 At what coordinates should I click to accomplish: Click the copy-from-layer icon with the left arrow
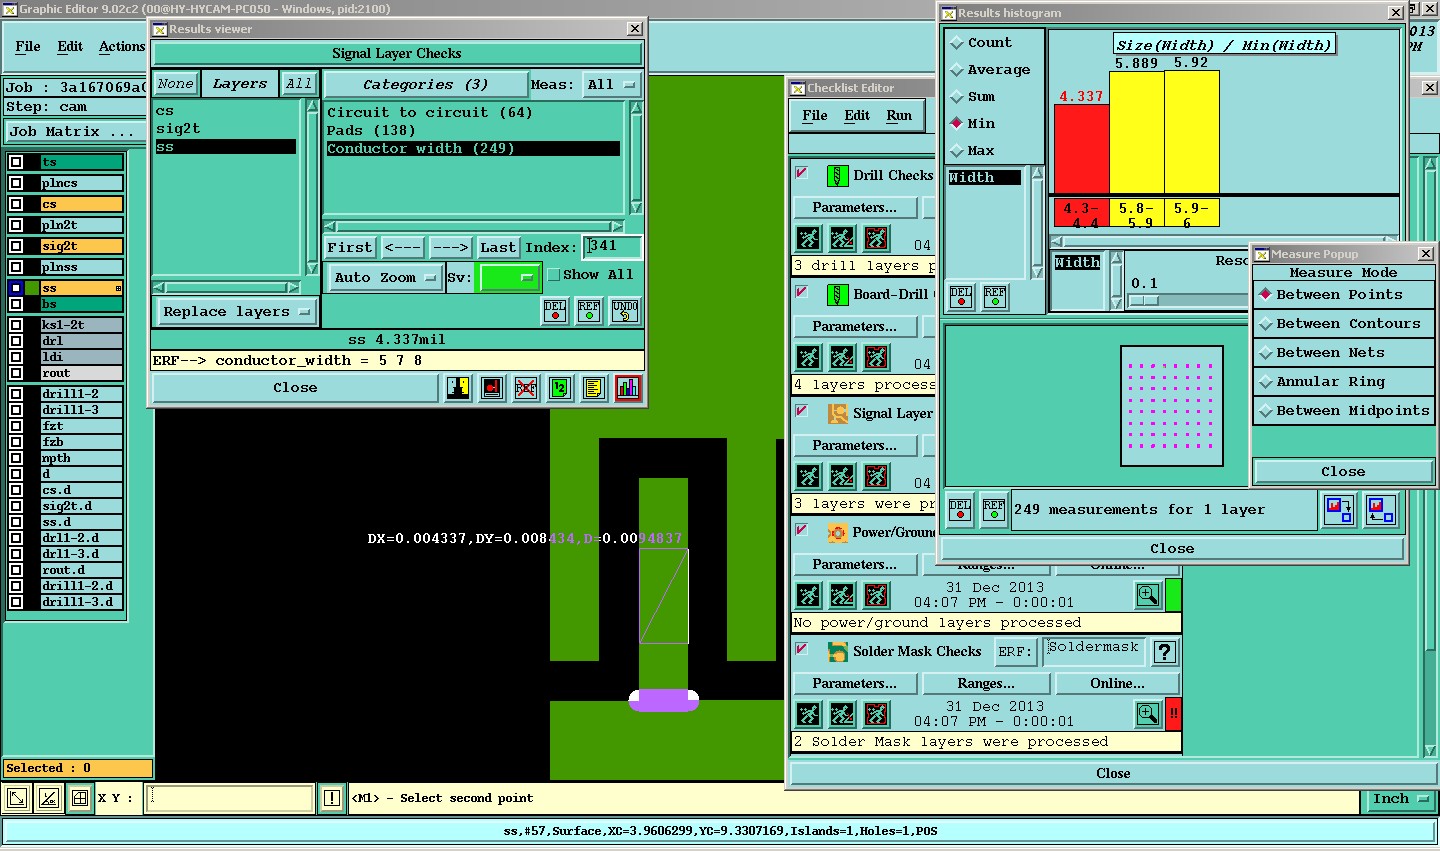[1381, 510]
